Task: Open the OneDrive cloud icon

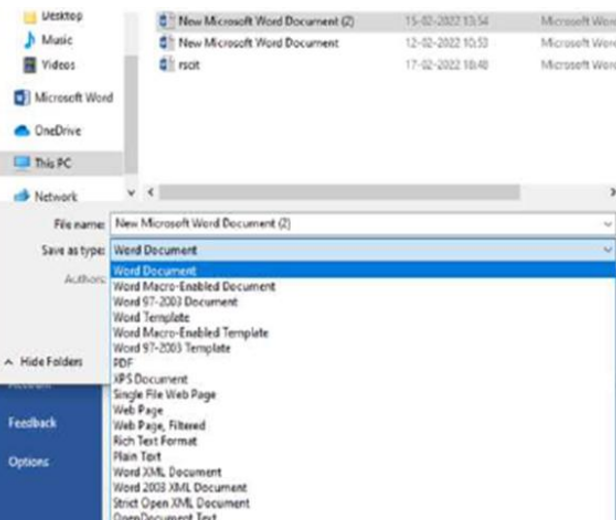Action: point(21,131)
